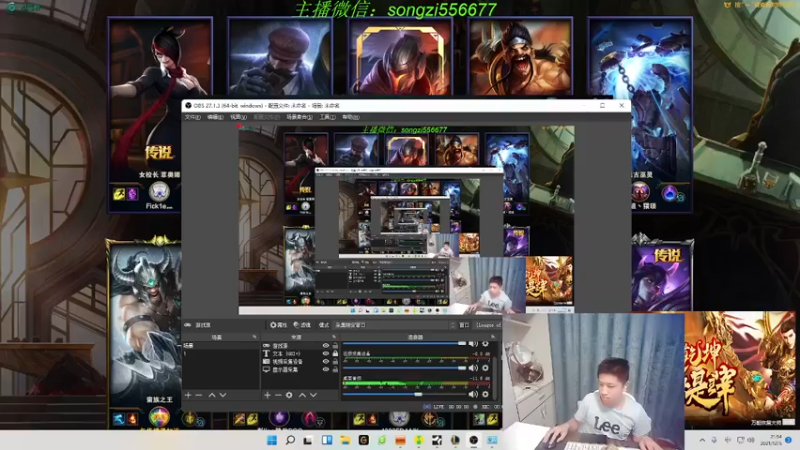Open settings gear of the bottom mixer channel
Image resolution: width=800 pixels, height=450 pixels.
(485, 394)
